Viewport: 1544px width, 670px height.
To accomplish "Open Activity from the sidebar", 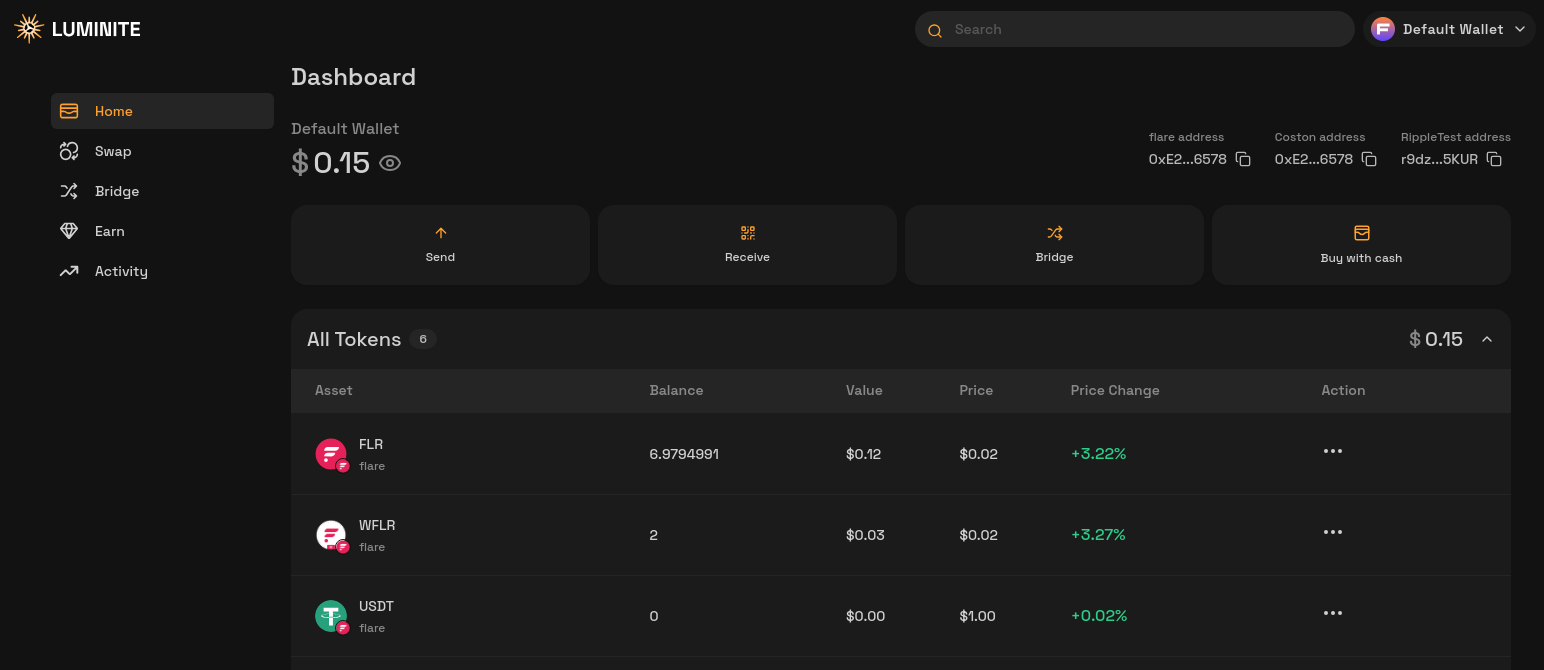I will click(120, 271).
